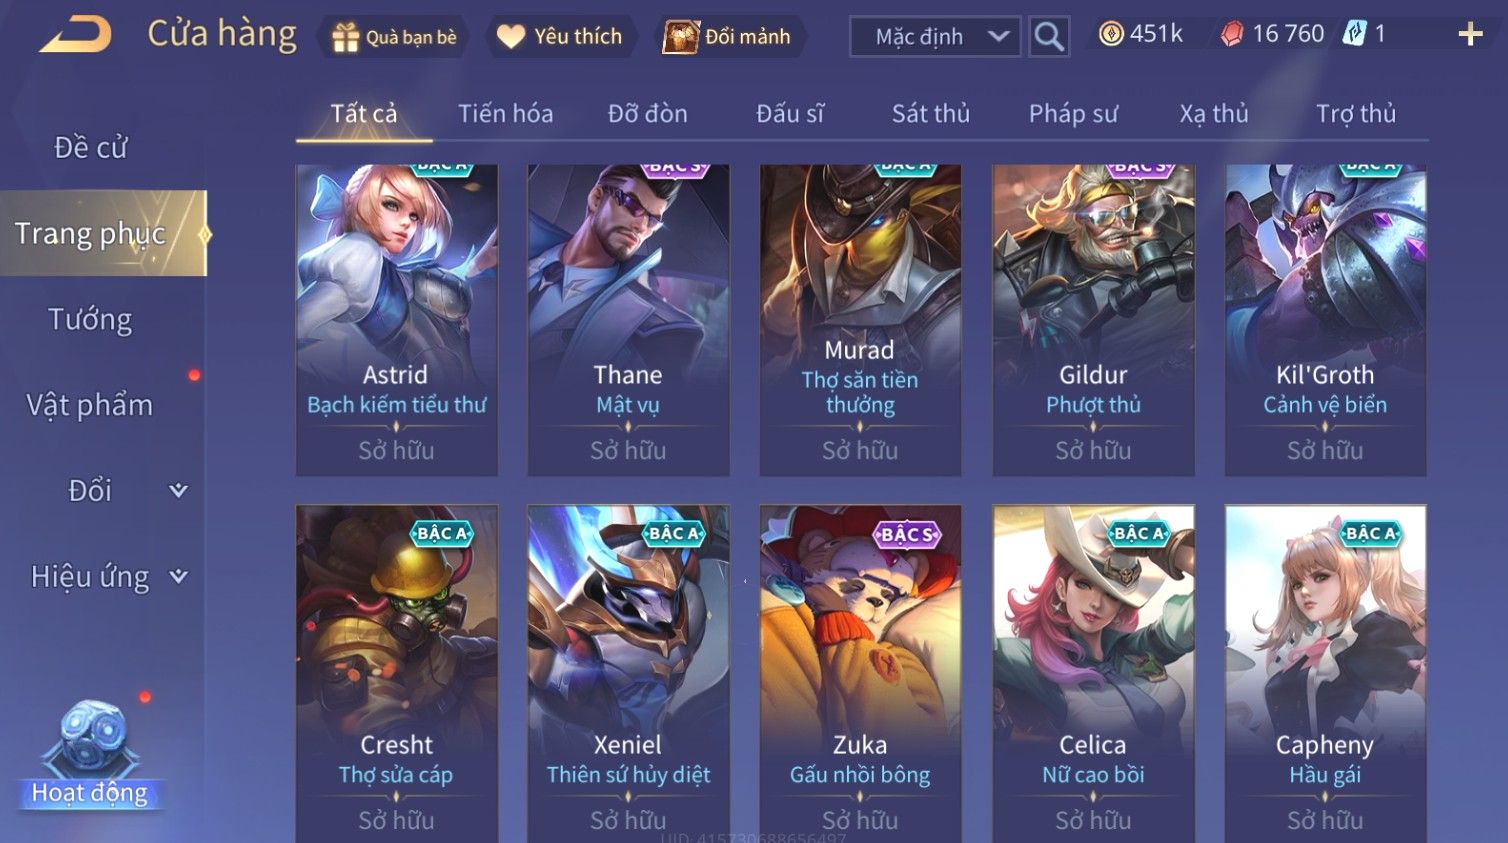The width and height of the screenshot is (1508, 843).
Task: Click the blue ticket currency icon
Action: coord(1355,34)
